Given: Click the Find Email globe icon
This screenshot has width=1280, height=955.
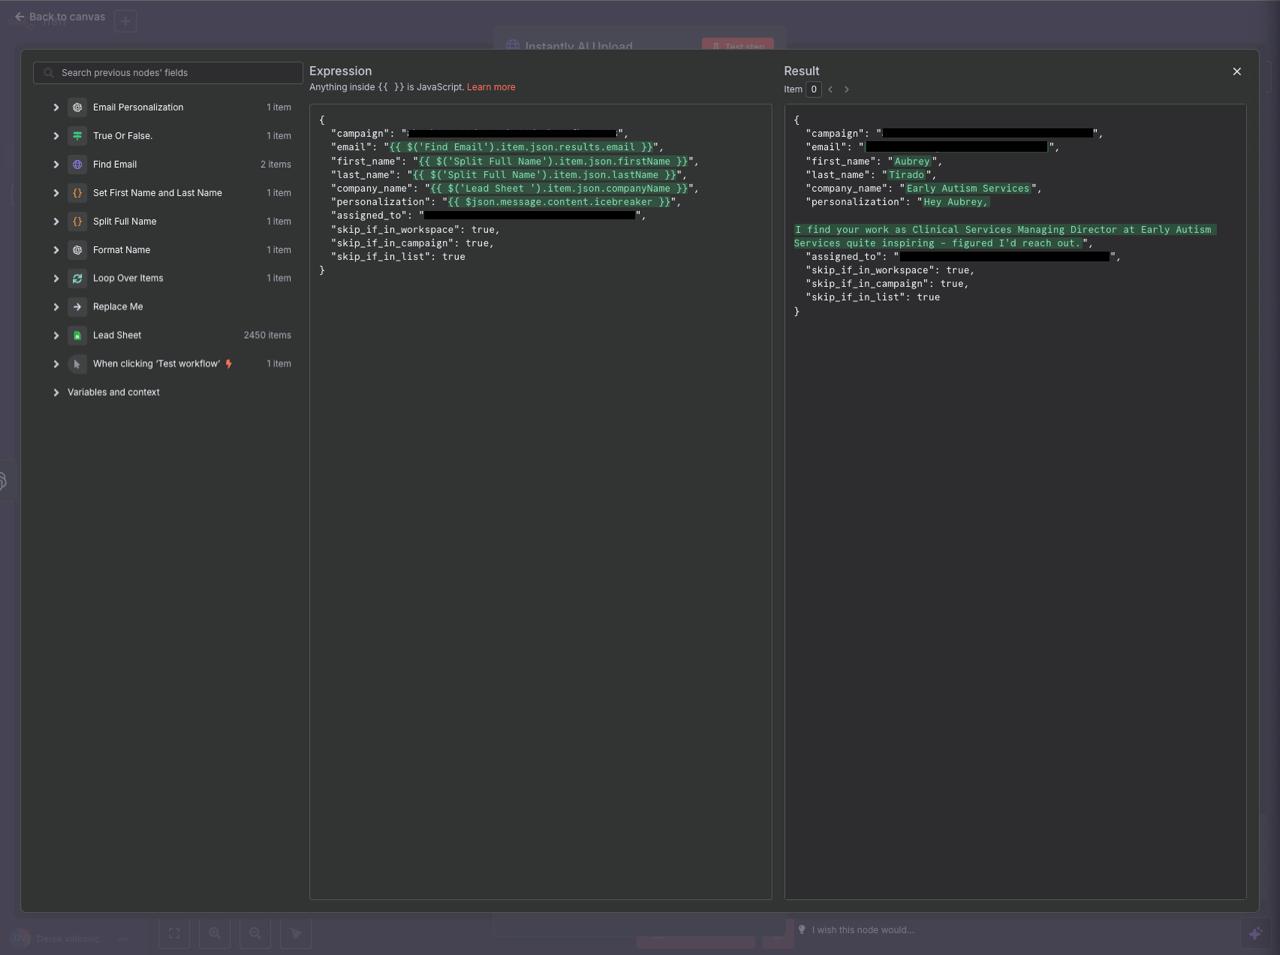Looking at the screenshot, I should click(77, 164).
